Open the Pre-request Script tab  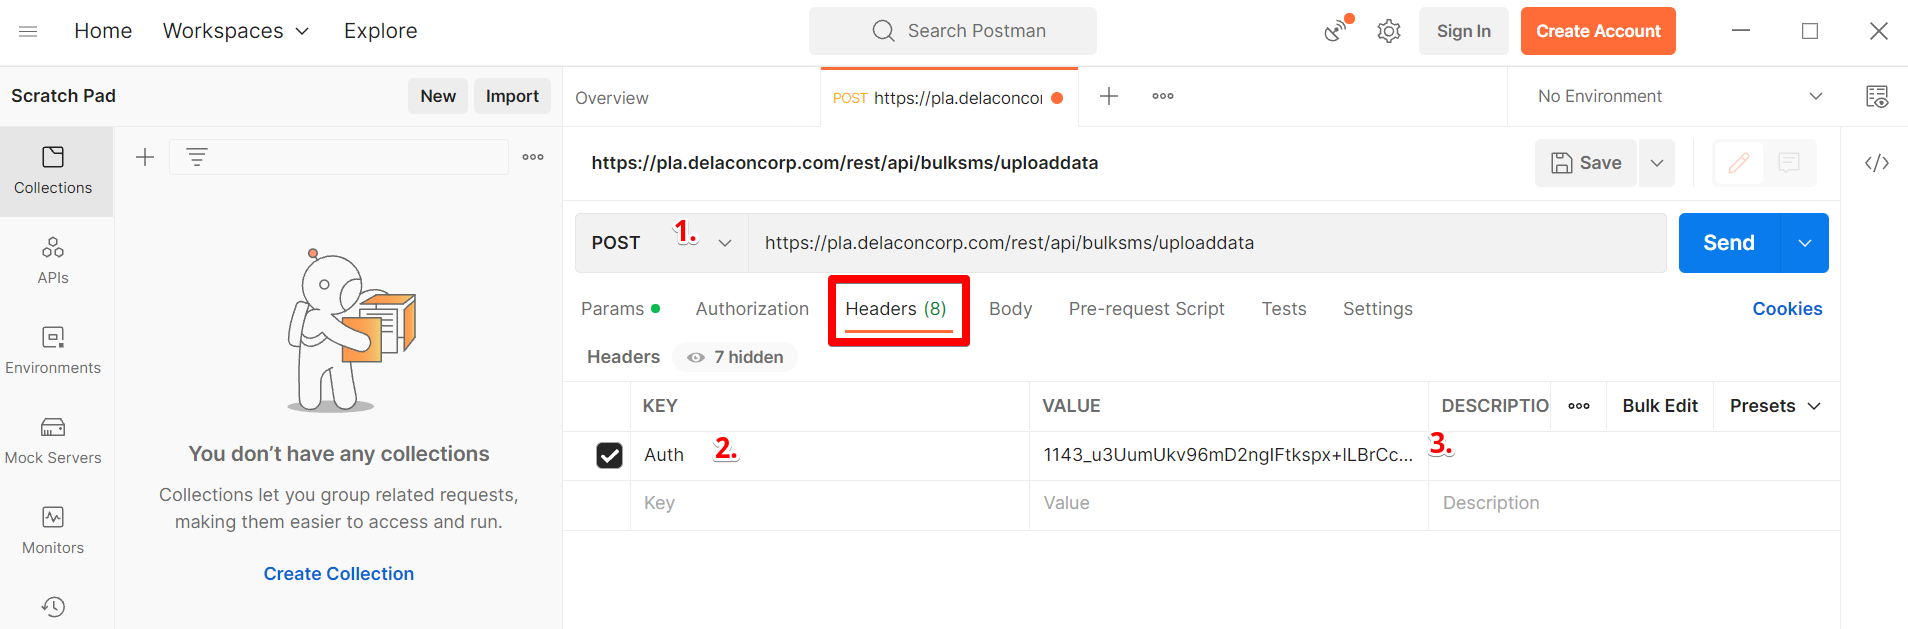click(1146, 309)
